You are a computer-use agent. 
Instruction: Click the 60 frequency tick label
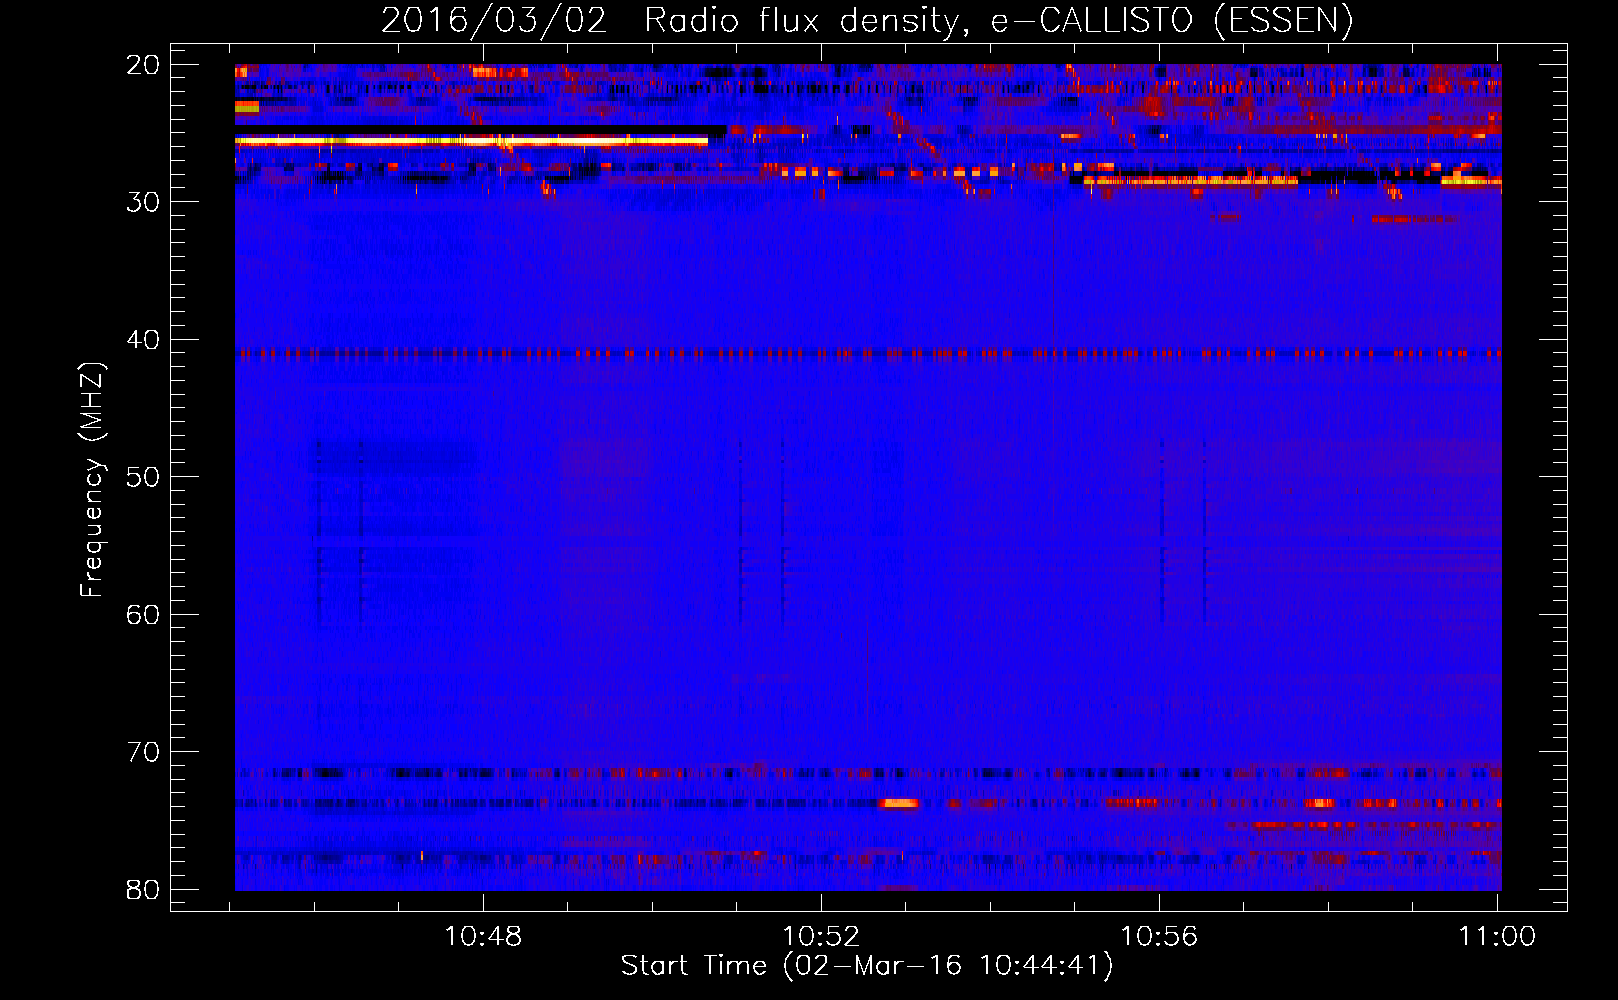[x=143, y=615]
